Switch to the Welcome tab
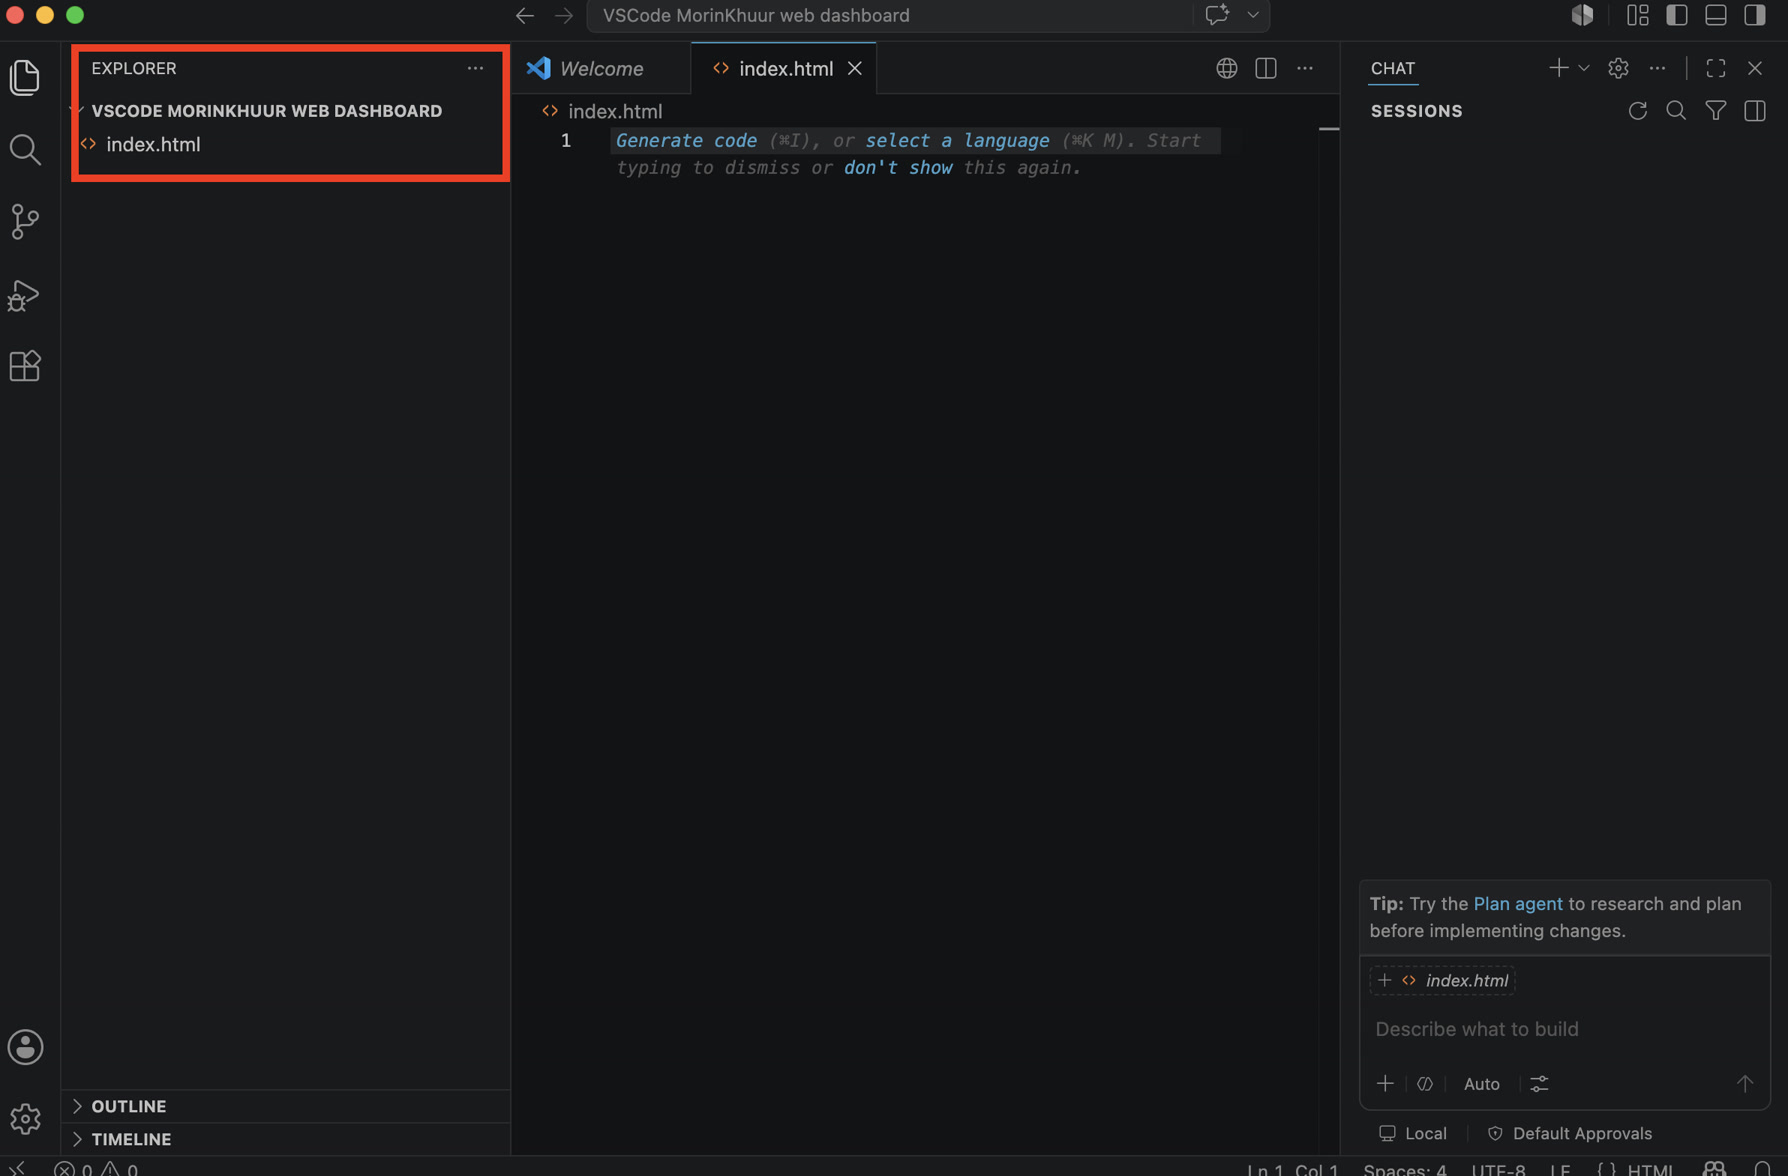The height and width of the screenshot is (1176, 1788). [601, 68]
